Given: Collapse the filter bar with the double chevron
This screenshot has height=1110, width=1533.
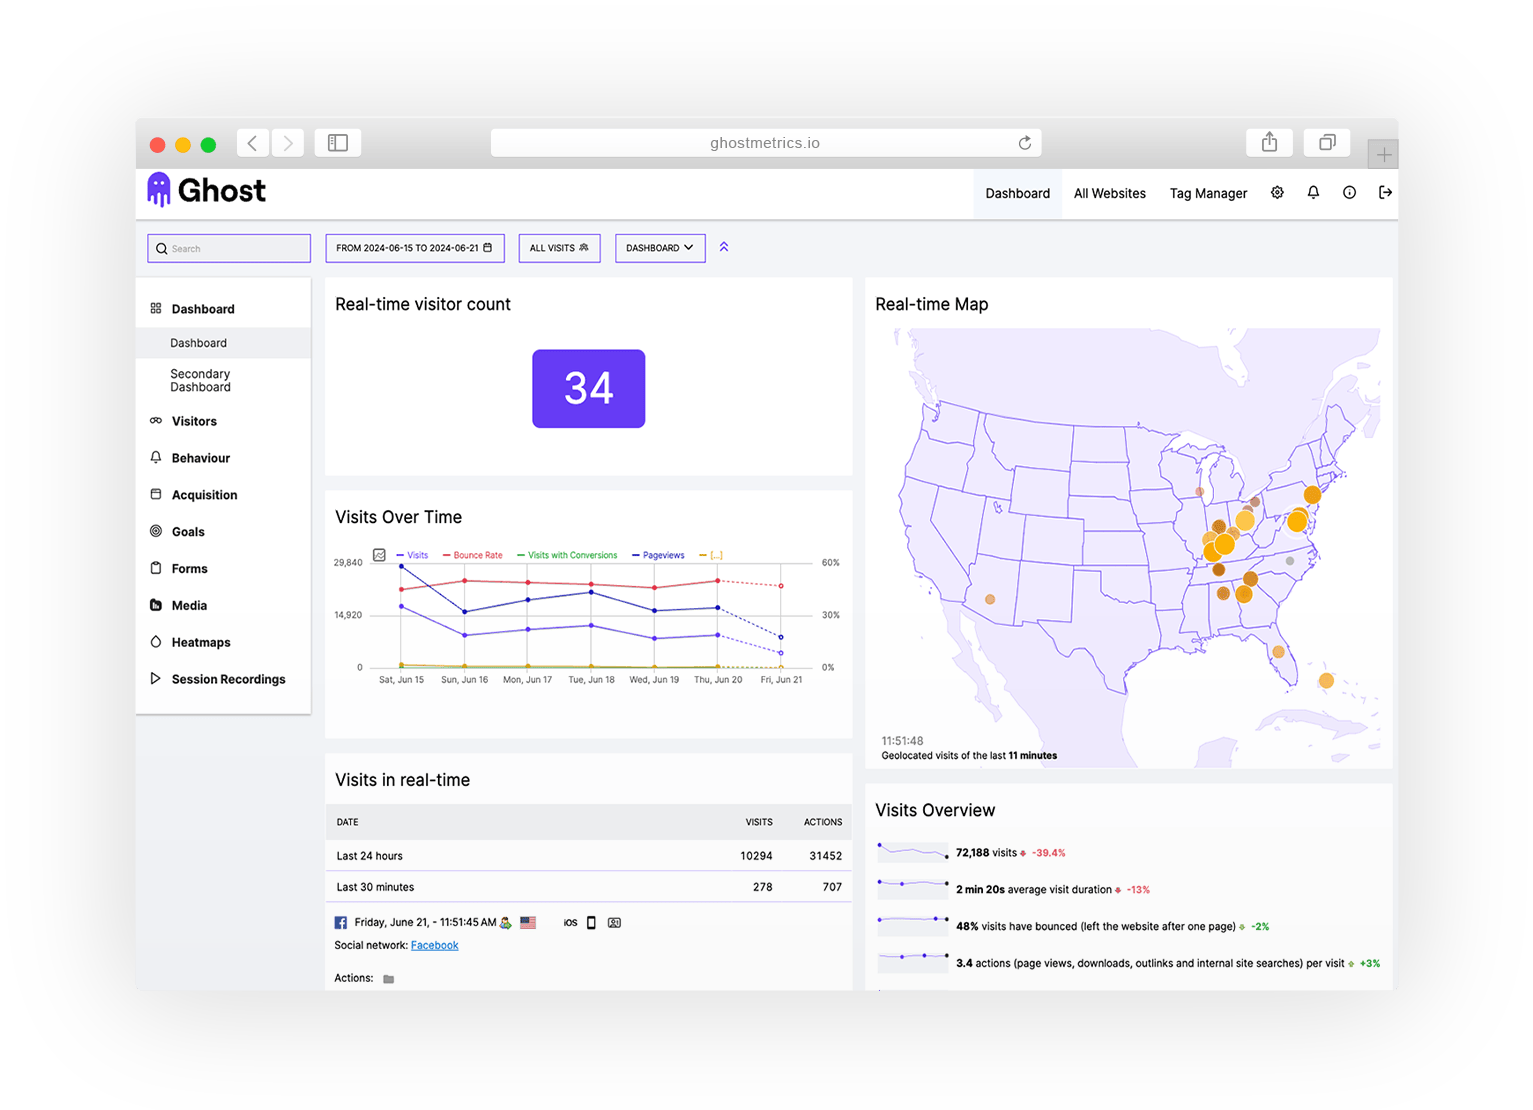Looking at the screenshot, I should pyautogui.click(x=723, y=247).
